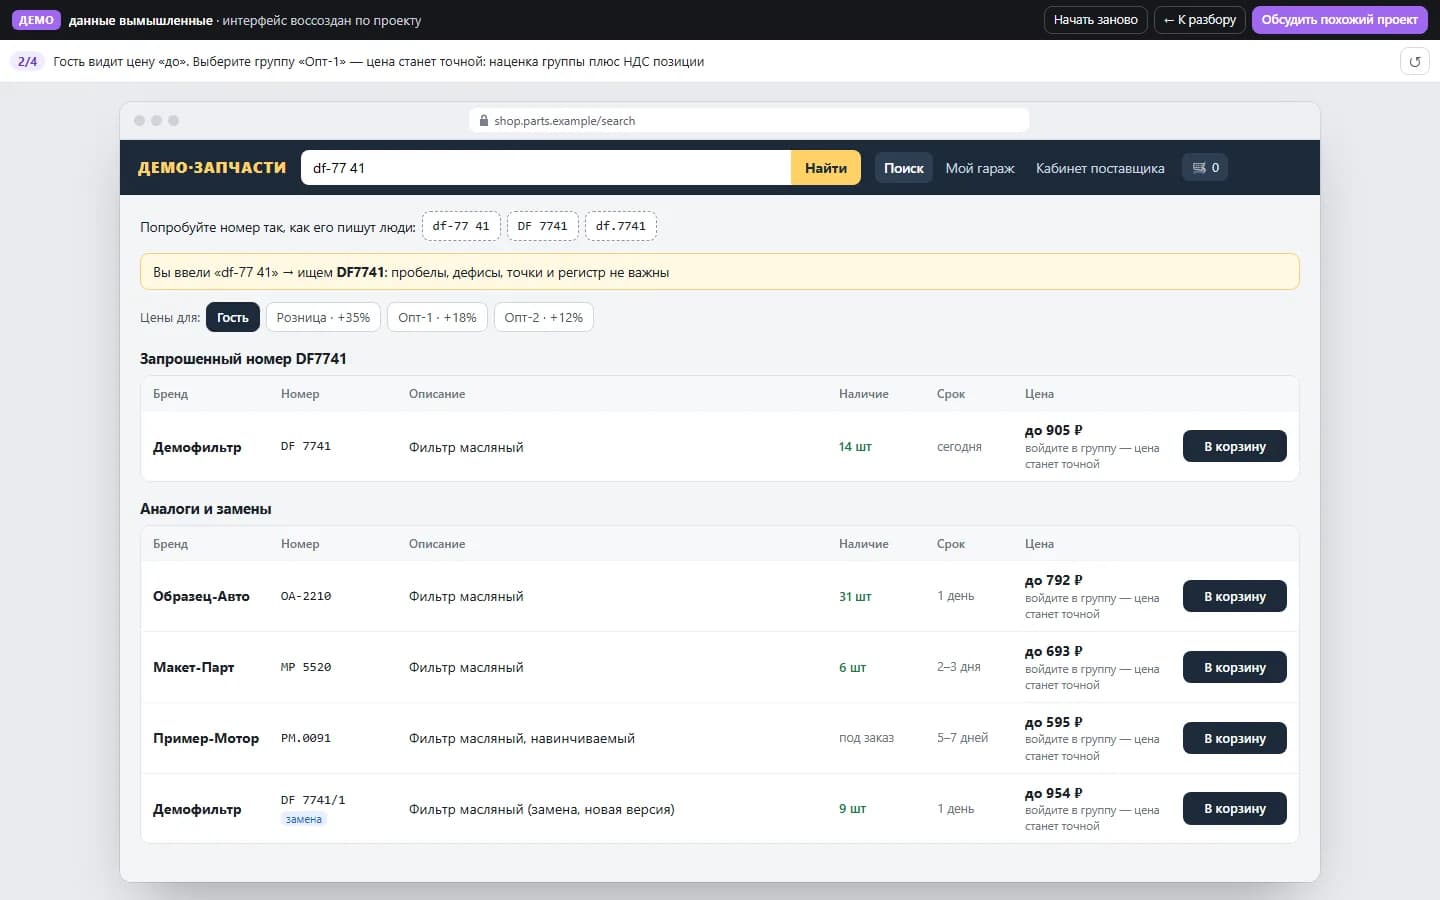Try the sample number chip df-77 41

[461, 226]
